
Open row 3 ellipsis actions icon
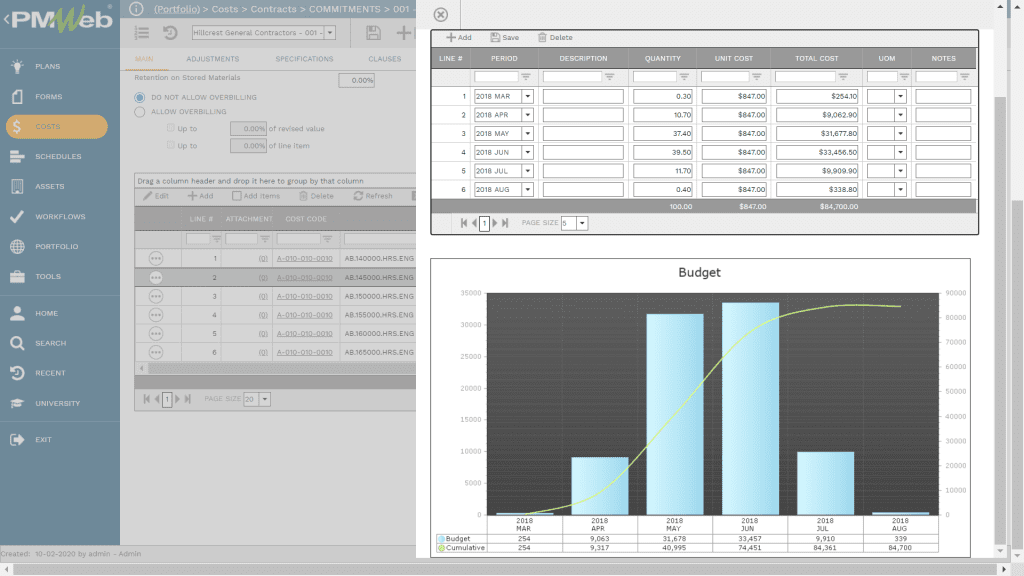[x=155, y=296]
